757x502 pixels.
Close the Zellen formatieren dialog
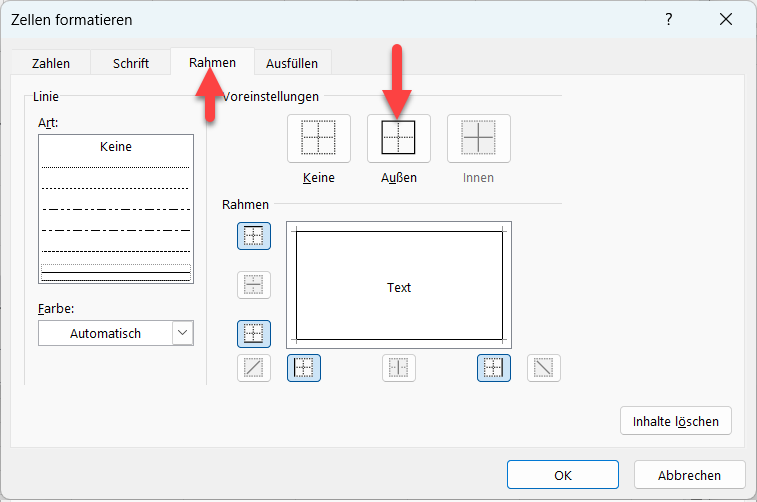tap(726, 19)
